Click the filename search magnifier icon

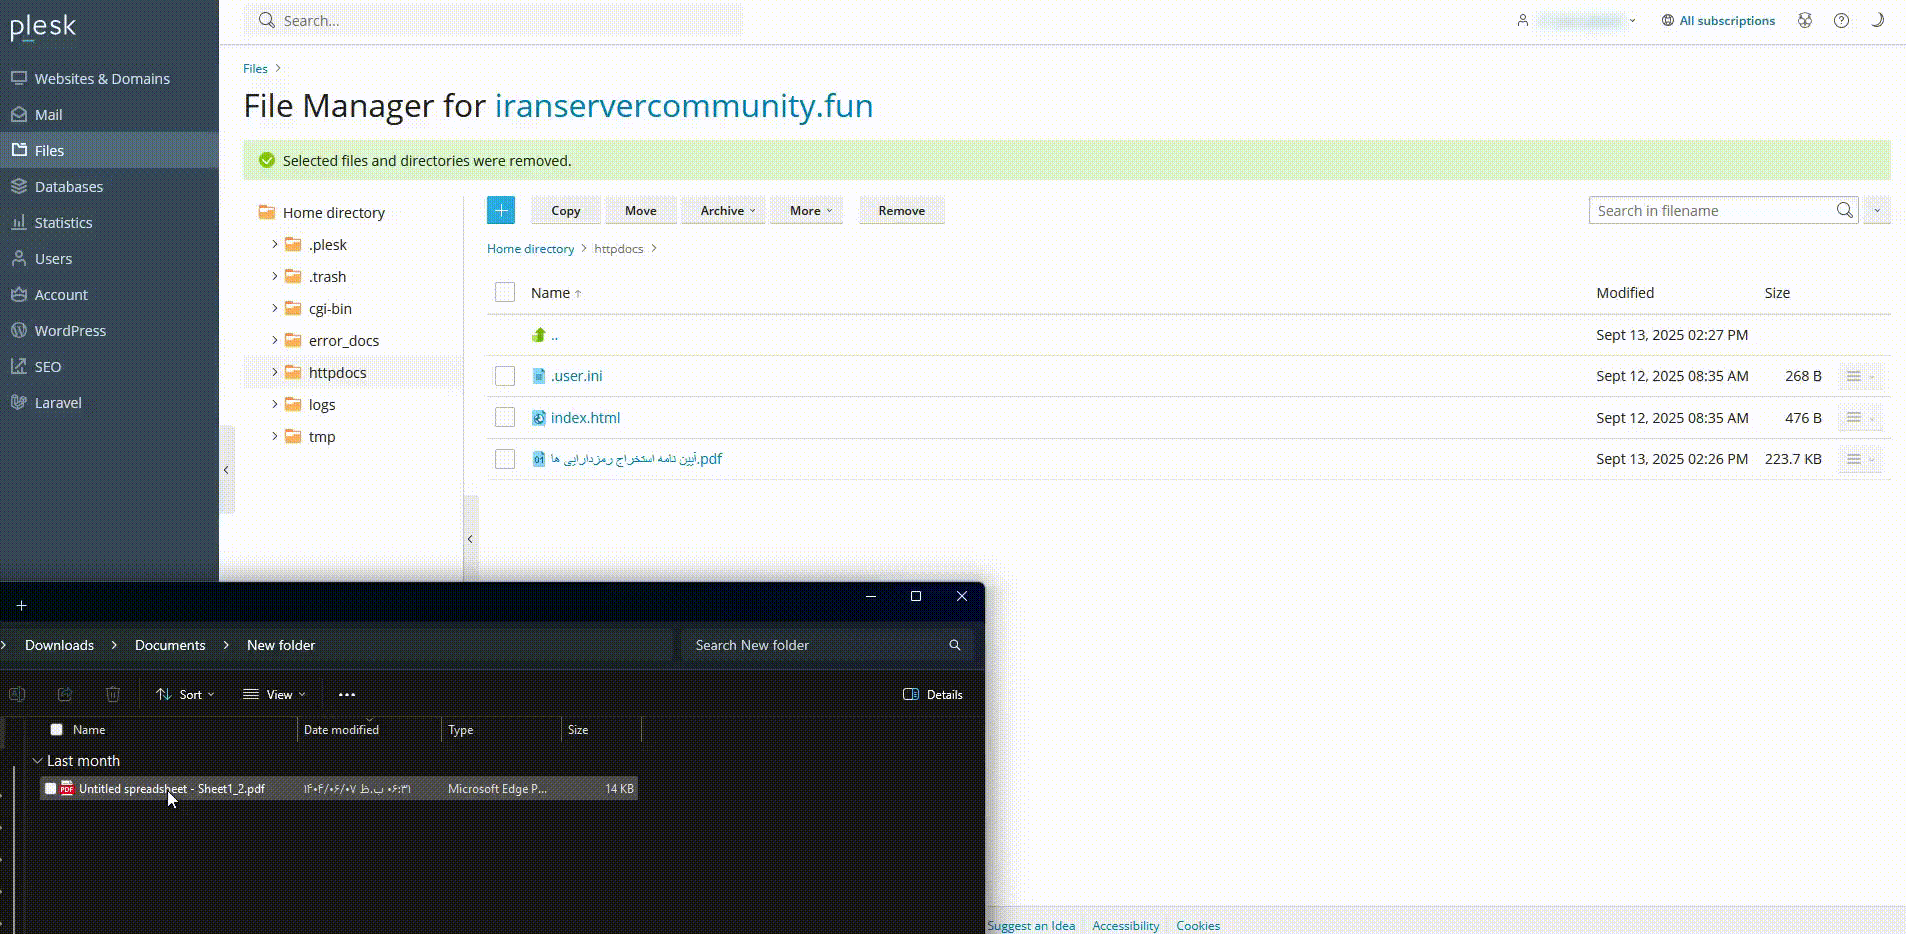(x=1844, y=210)
